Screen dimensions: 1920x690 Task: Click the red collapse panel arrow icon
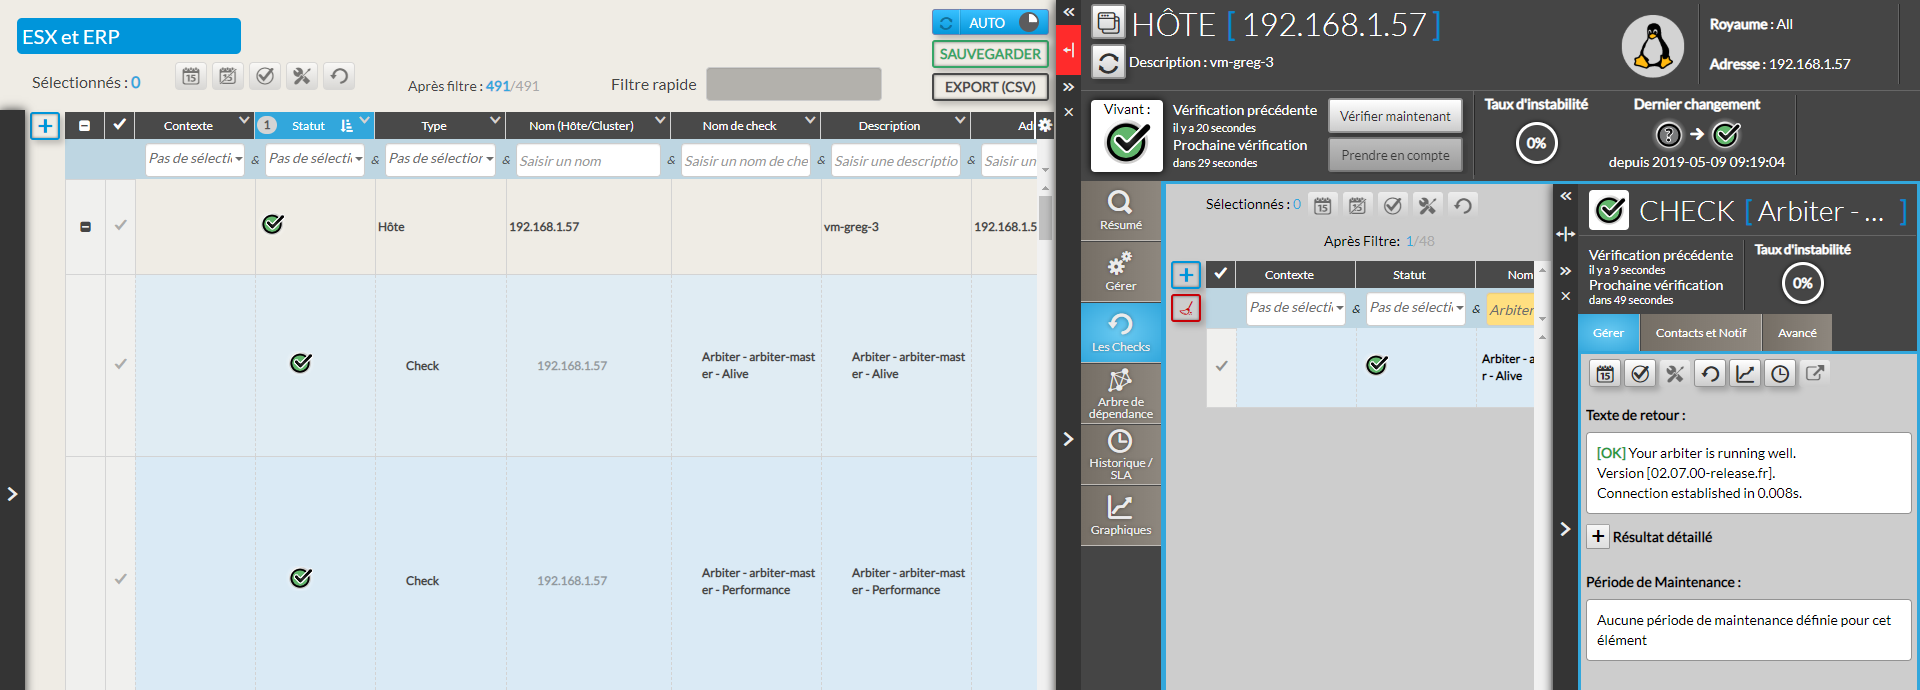(x=1068, y=50)
